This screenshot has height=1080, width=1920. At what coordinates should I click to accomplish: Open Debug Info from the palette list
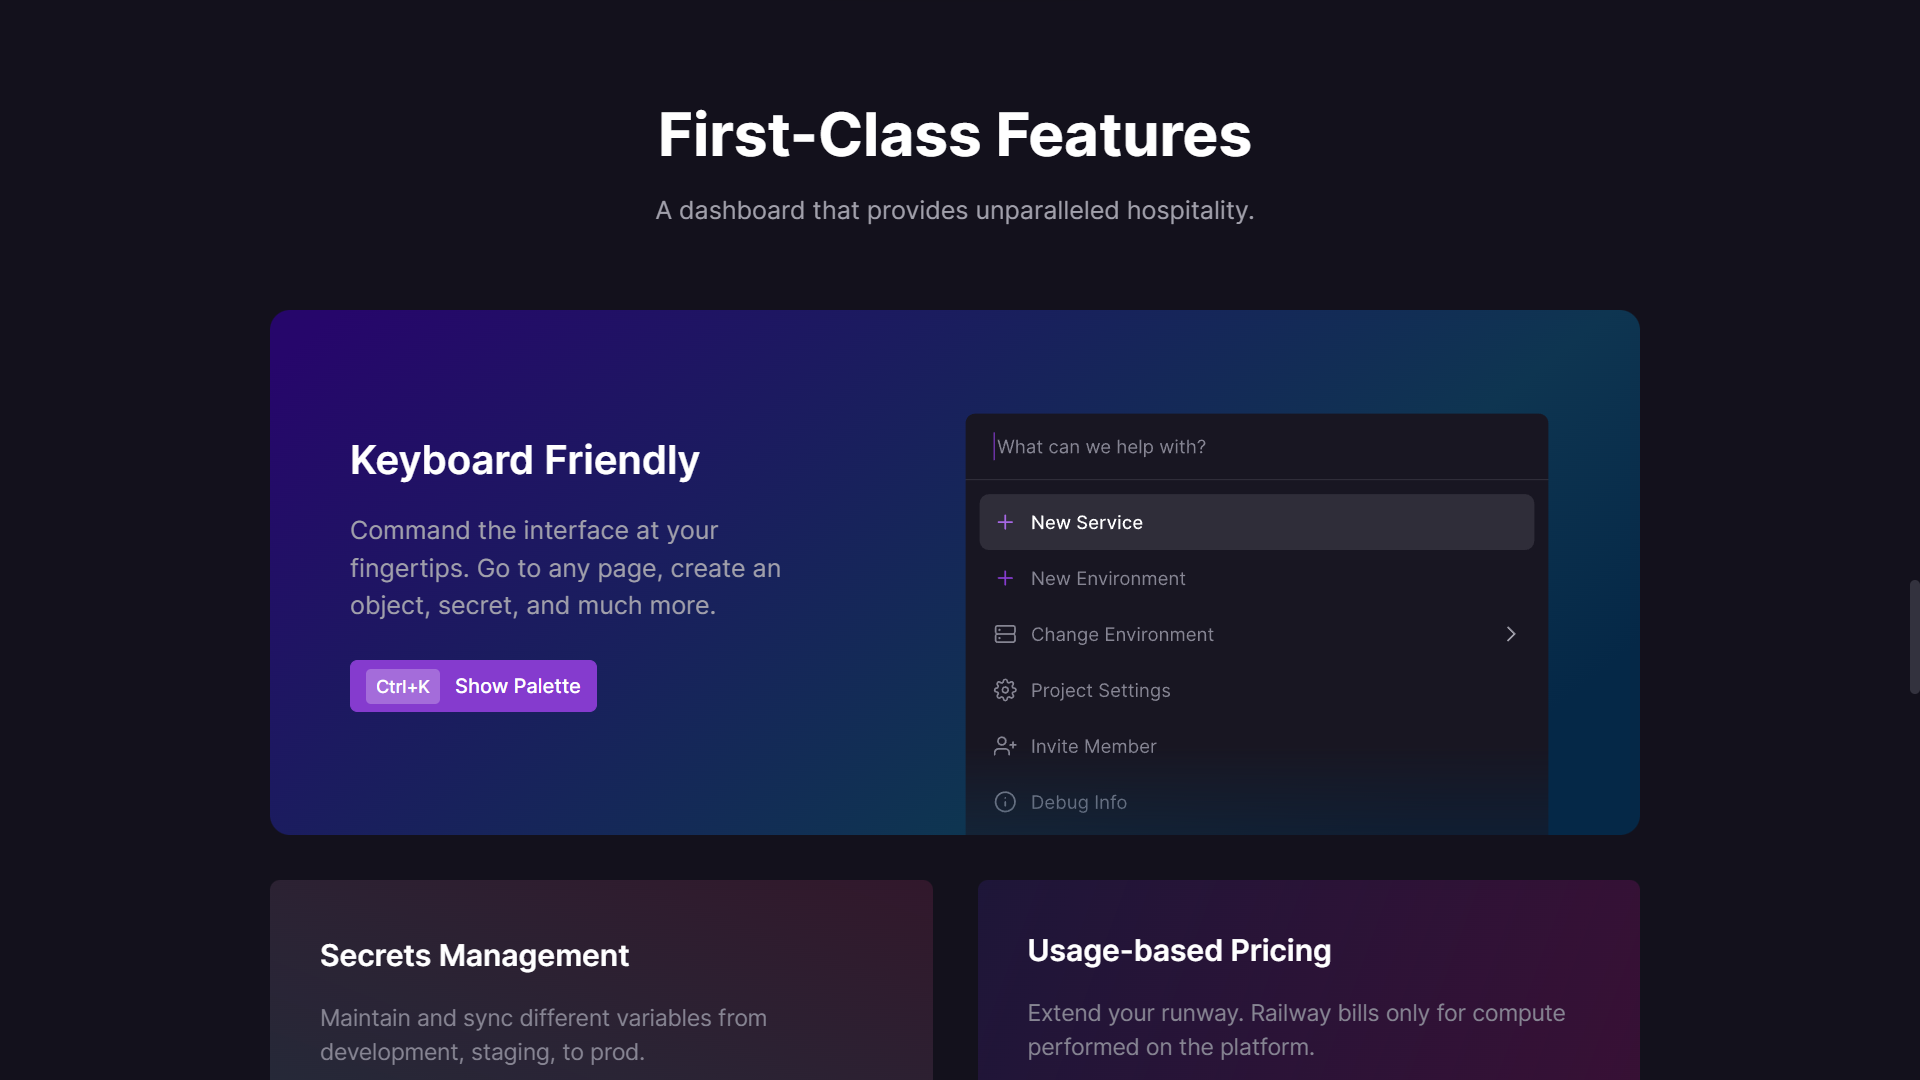(x=1256, y=802)
